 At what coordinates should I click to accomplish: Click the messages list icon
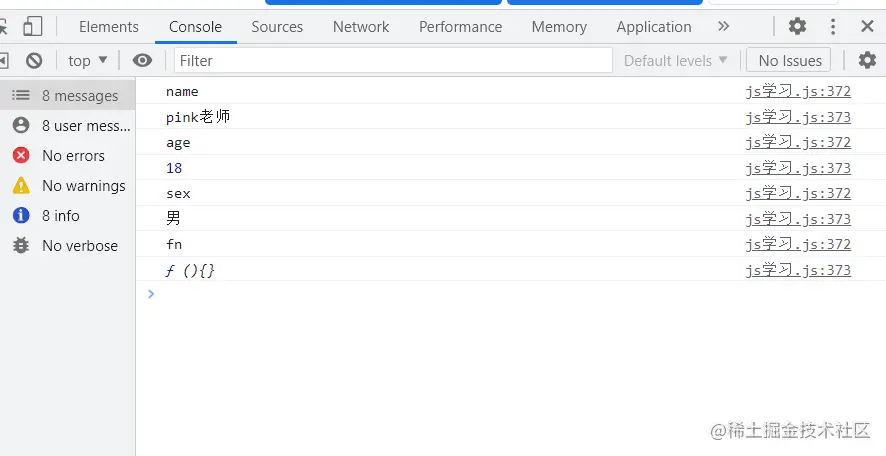[x=21, y=95]
